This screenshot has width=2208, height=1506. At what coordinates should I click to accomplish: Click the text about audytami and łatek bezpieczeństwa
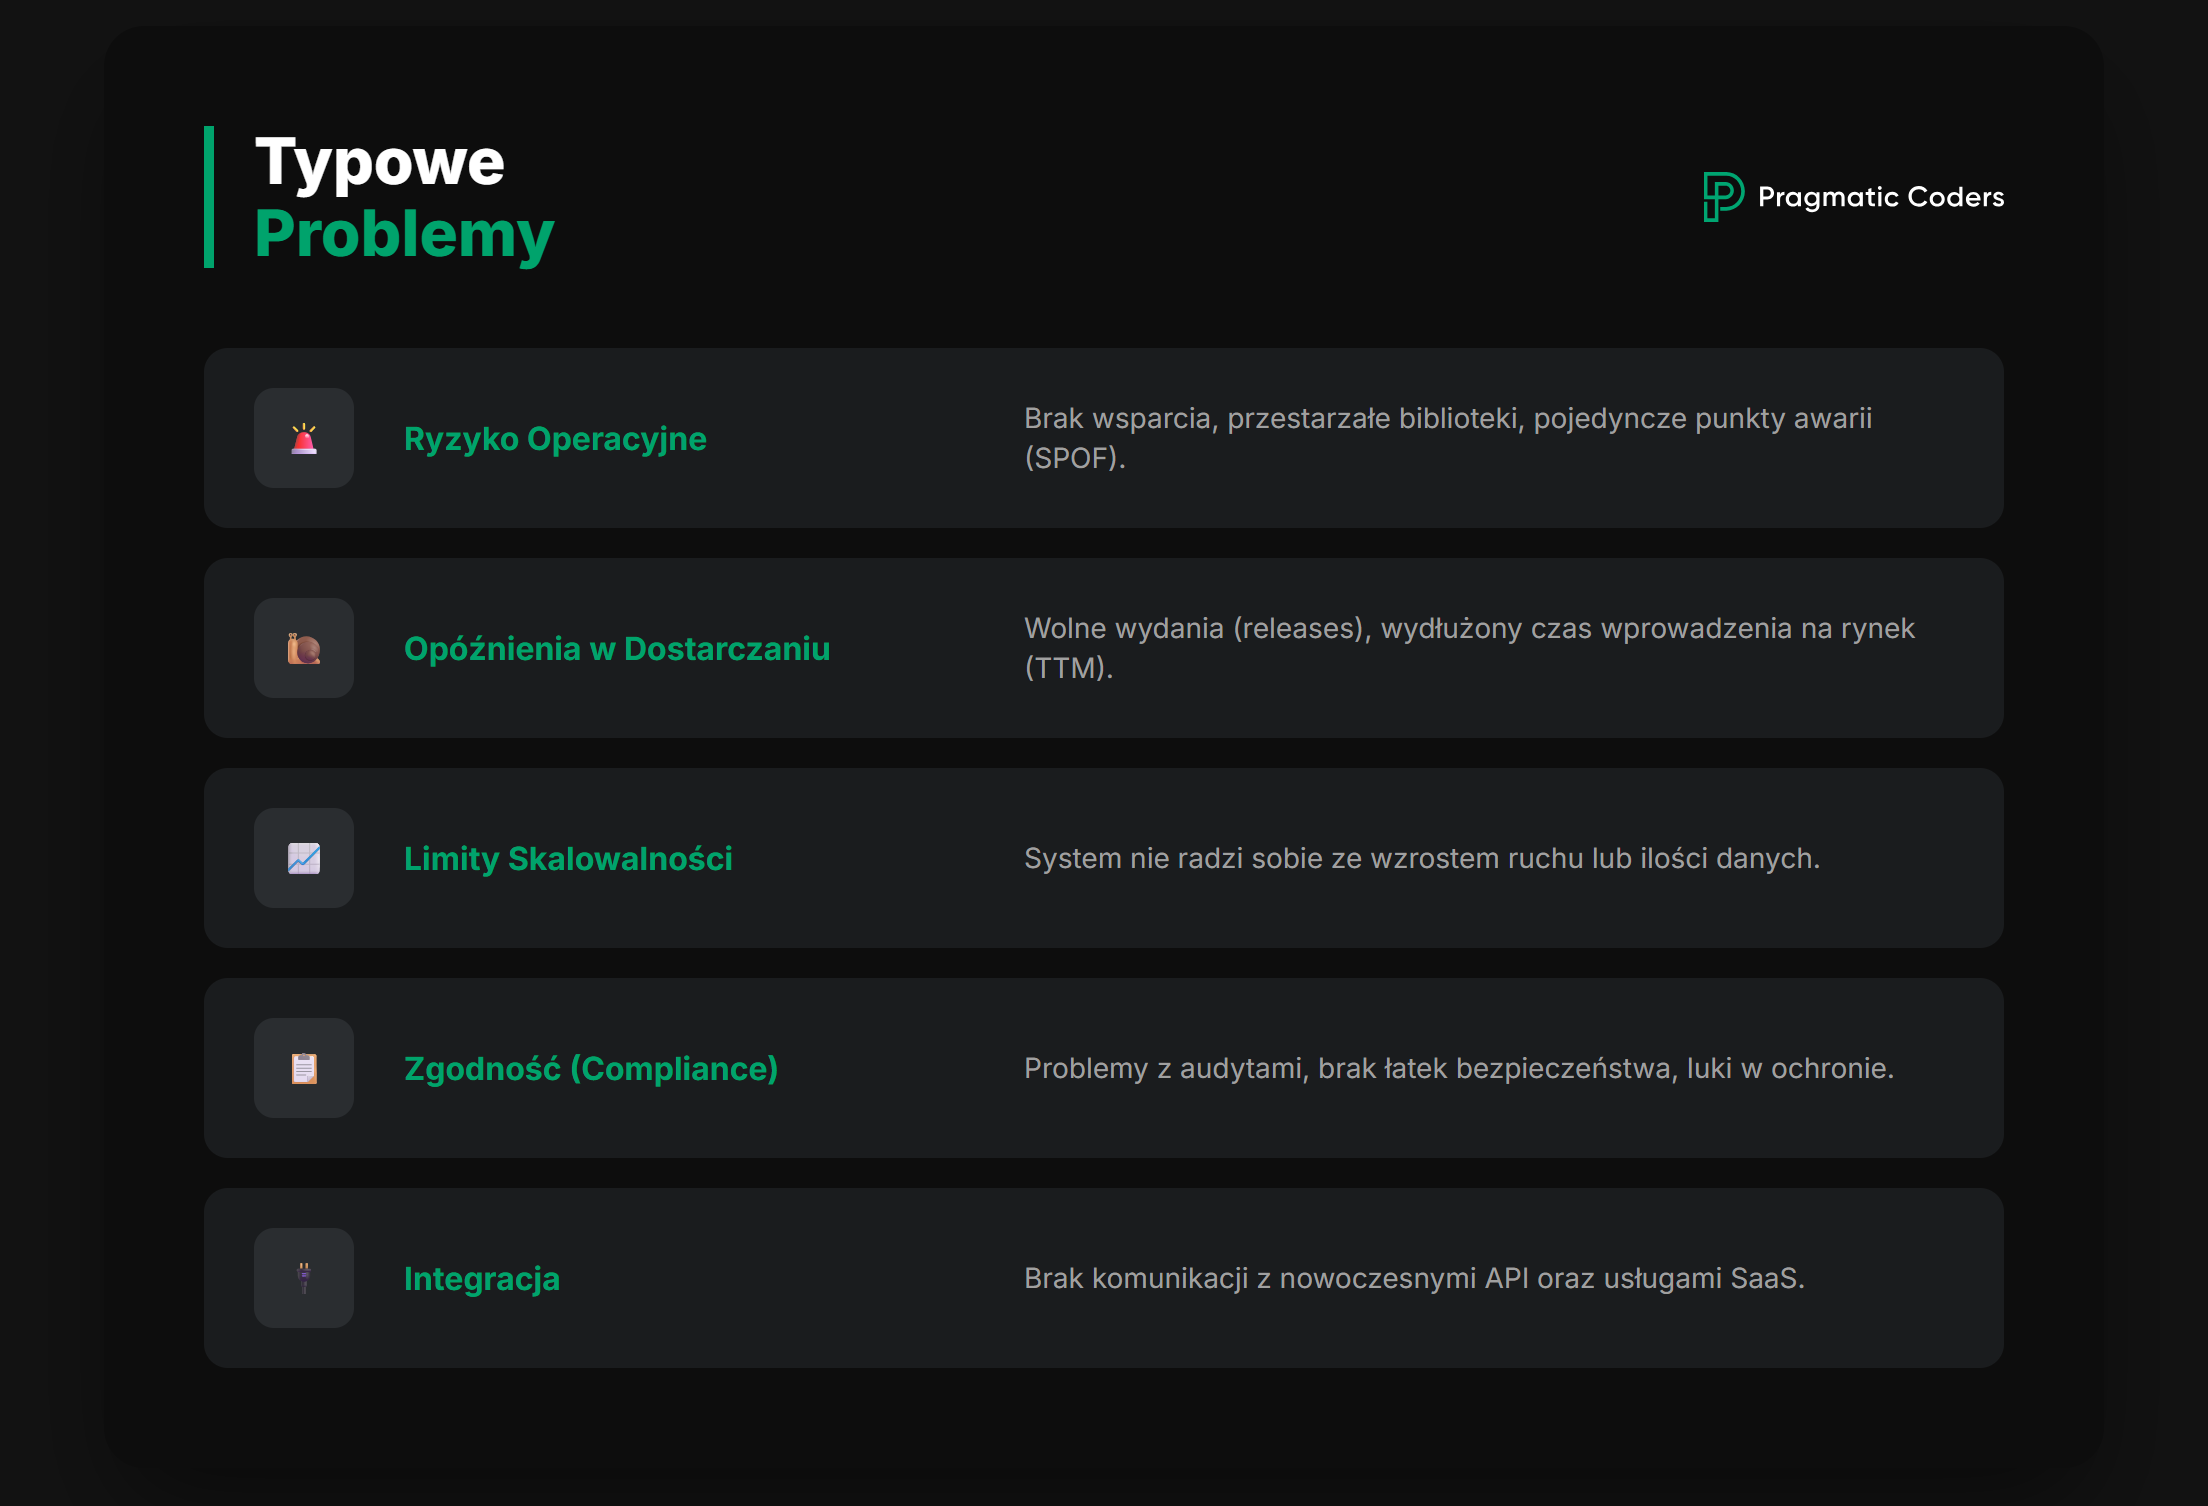(1458, 1069)
